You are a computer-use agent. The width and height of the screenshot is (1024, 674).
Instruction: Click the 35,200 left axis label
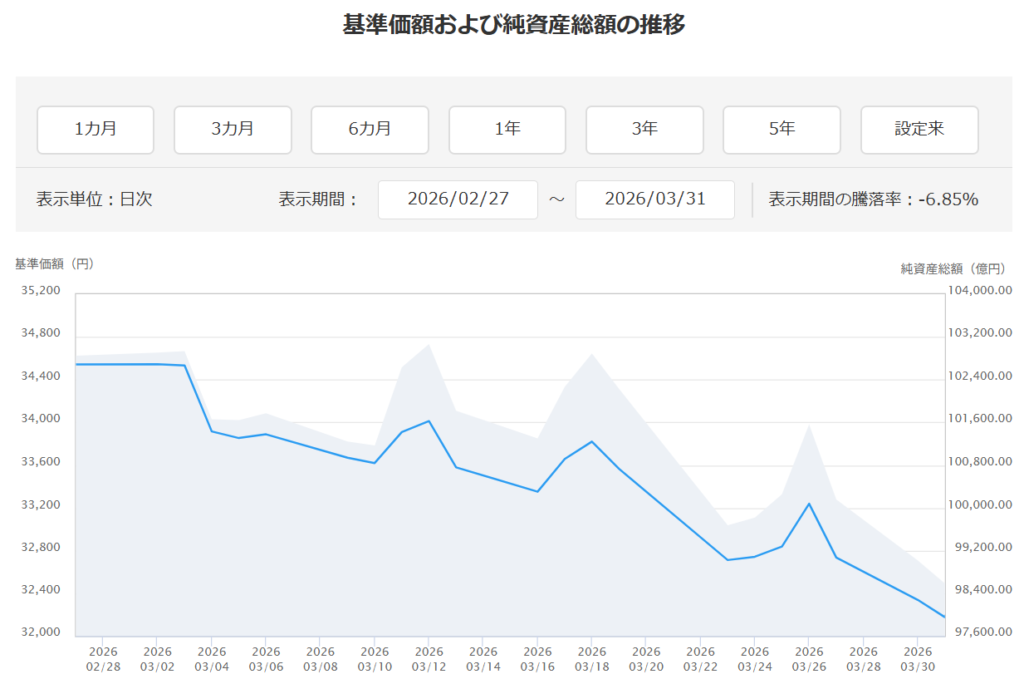coord(41,291)
